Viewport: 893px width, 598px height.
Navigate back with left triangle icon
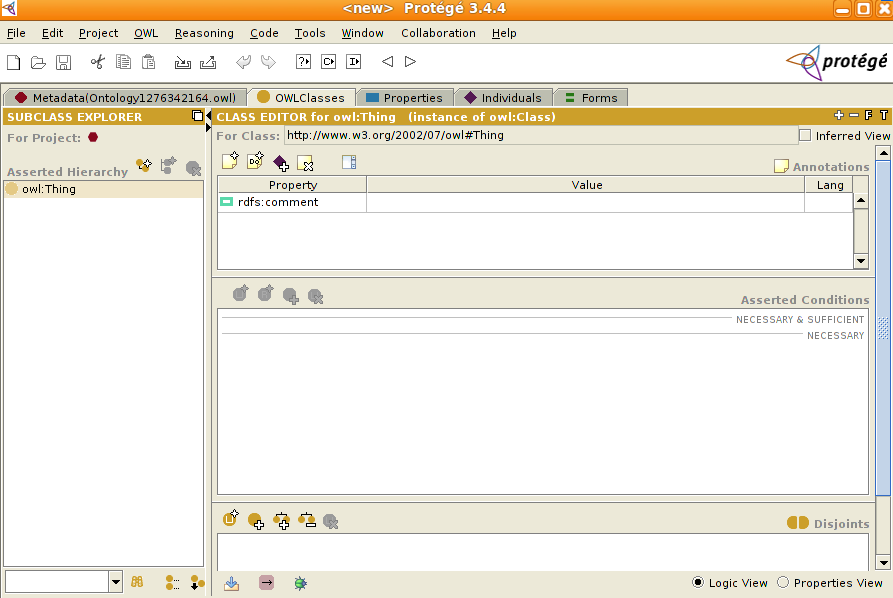(387, 62)
